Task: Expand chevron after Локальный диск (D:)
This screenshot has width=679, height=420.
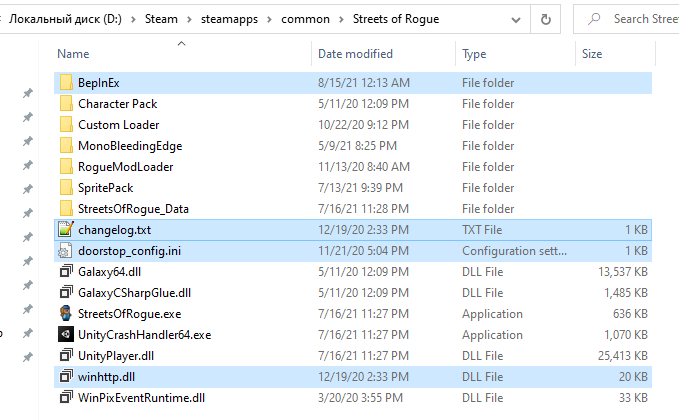Action: point(133,19)
